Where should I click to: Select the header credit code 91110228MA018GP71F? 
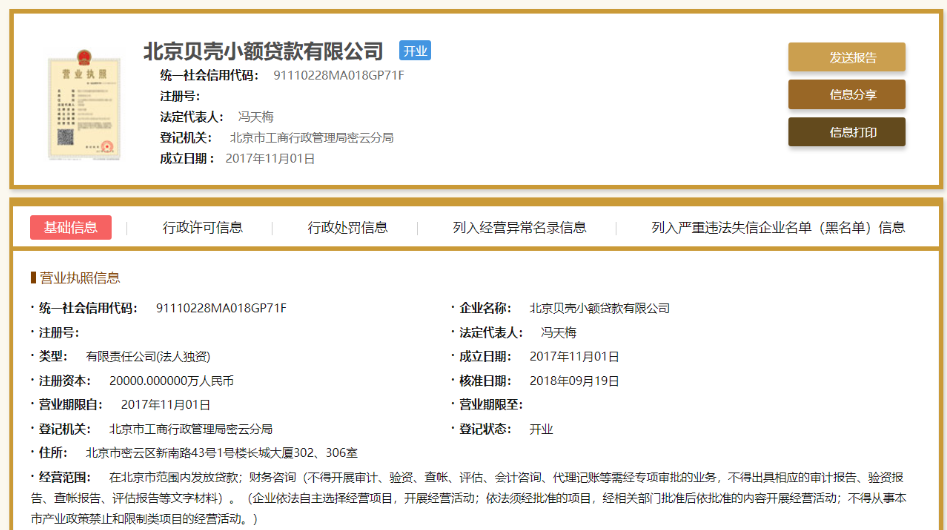339,75
